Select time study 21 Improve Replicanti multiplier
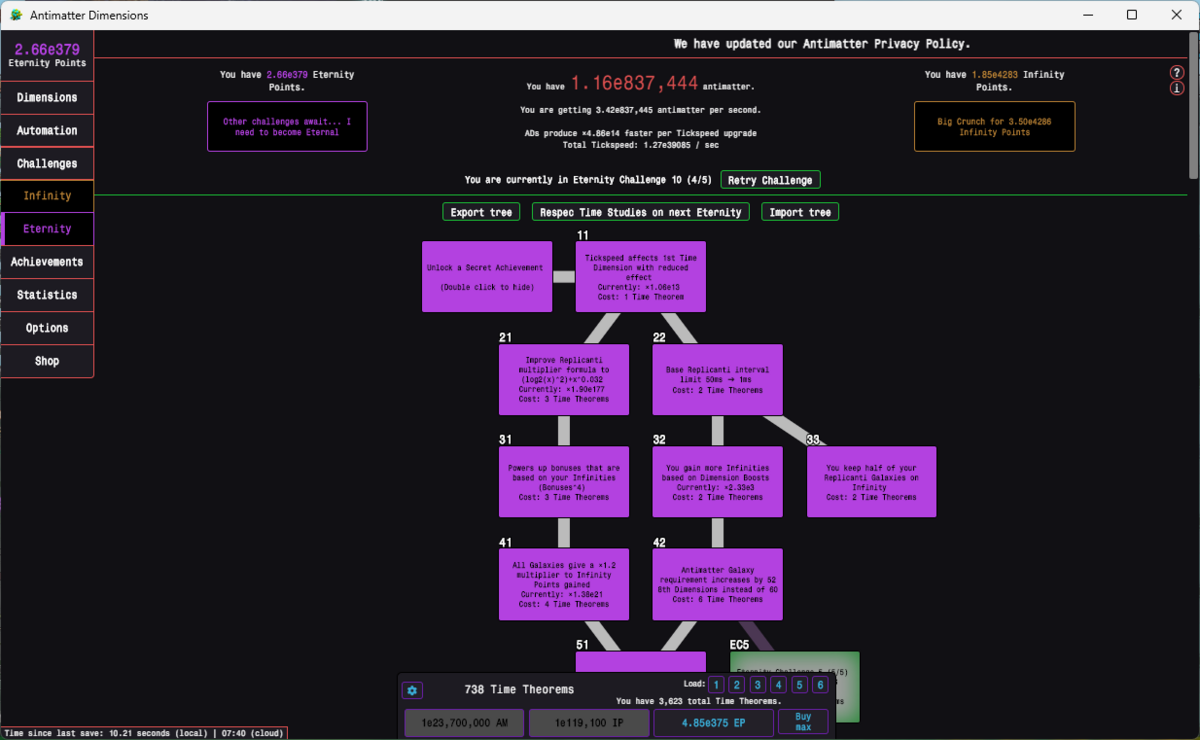Image resolution: width=1200 pixels, height=740 pixels. [x=564, y=379]
